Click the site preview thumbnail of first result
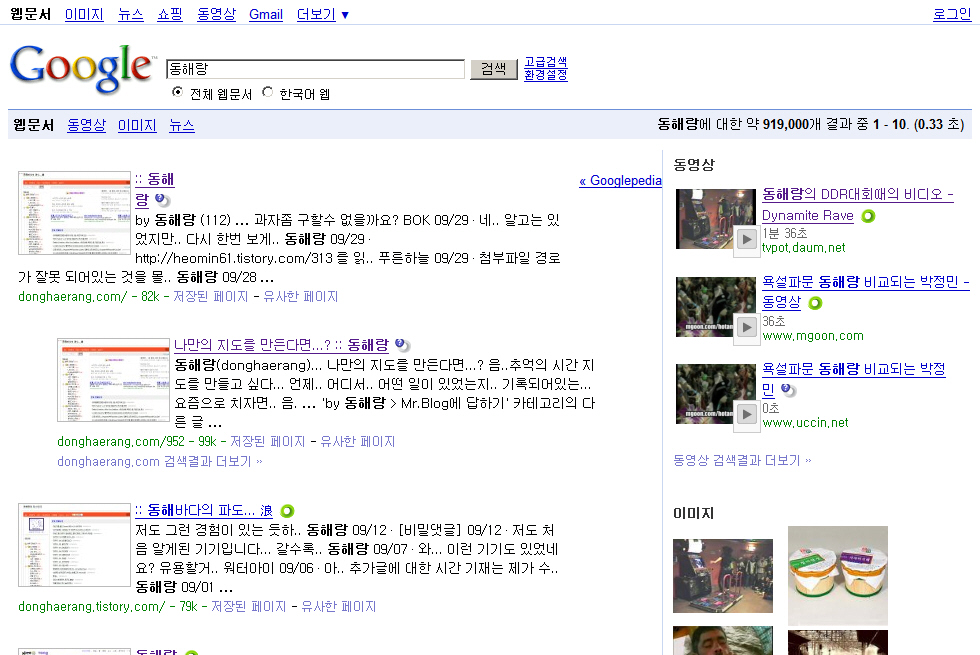 pos(74,213)
